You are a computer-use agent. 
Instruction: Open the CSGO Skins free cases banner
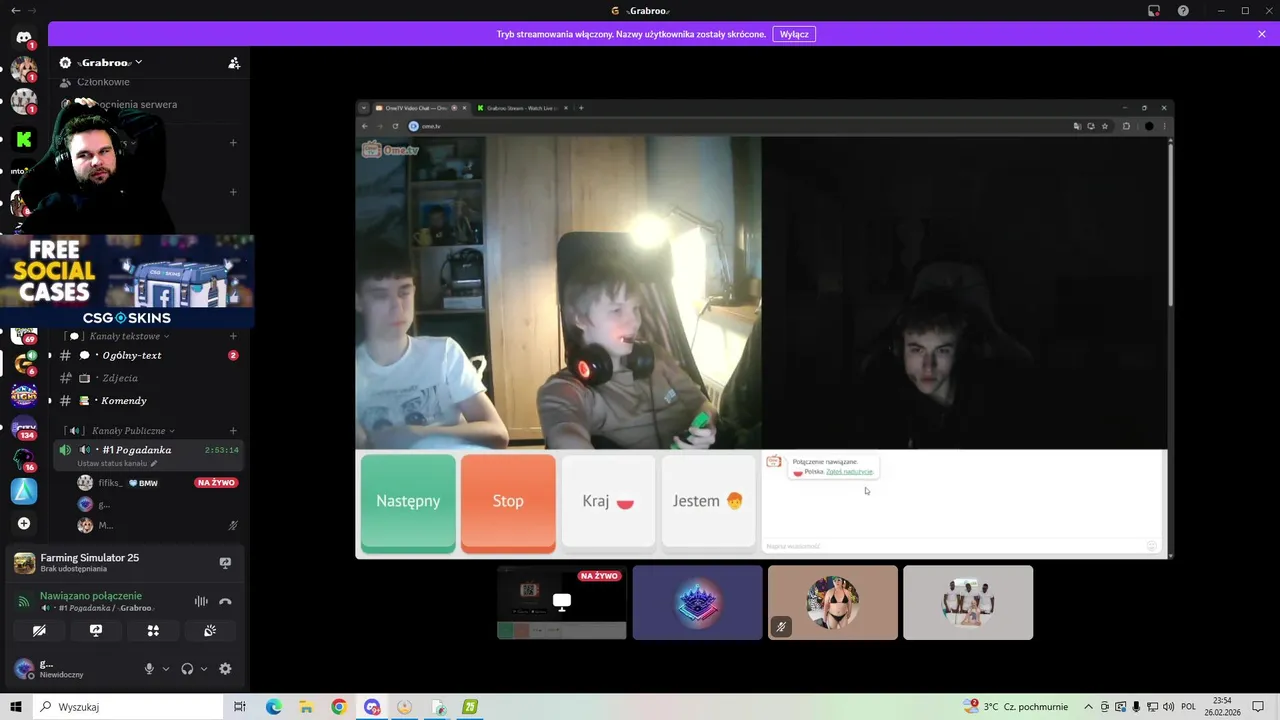127,281
